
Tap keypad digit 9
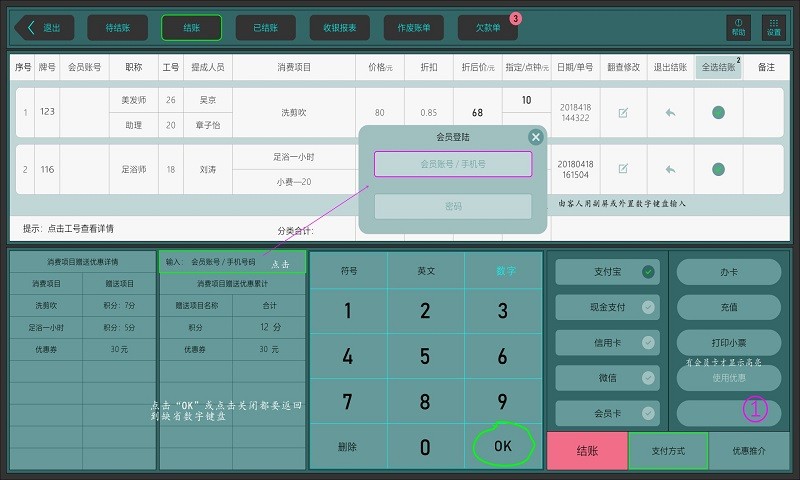coord(504,401)
